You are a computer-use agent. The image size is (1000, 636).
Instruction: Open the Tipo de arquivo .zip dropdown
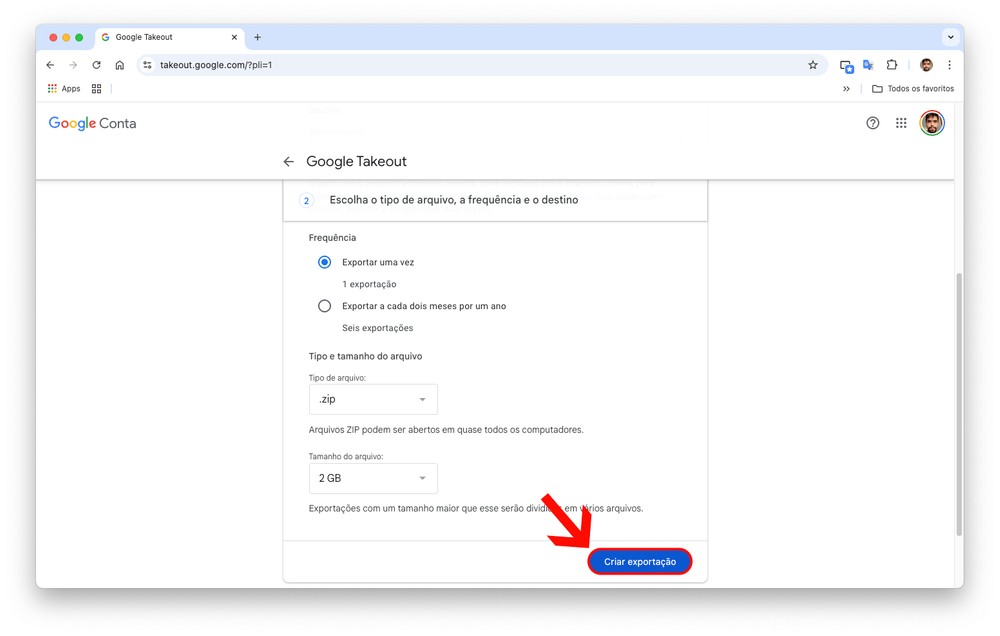pyautogui.click(x=373, y=399)
